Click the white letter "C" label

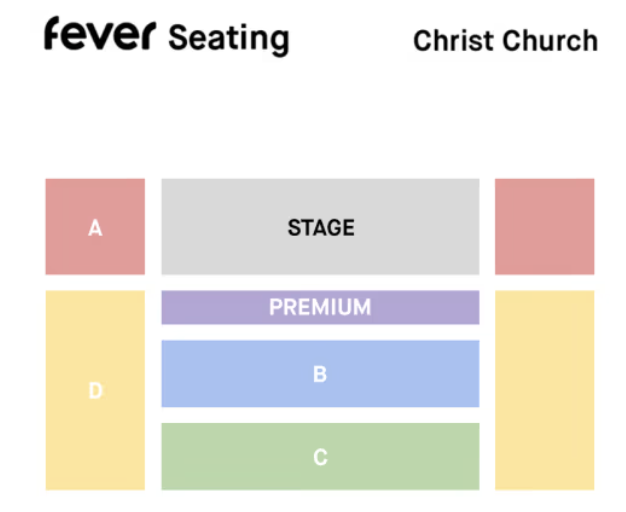click(x=320, y=457)
